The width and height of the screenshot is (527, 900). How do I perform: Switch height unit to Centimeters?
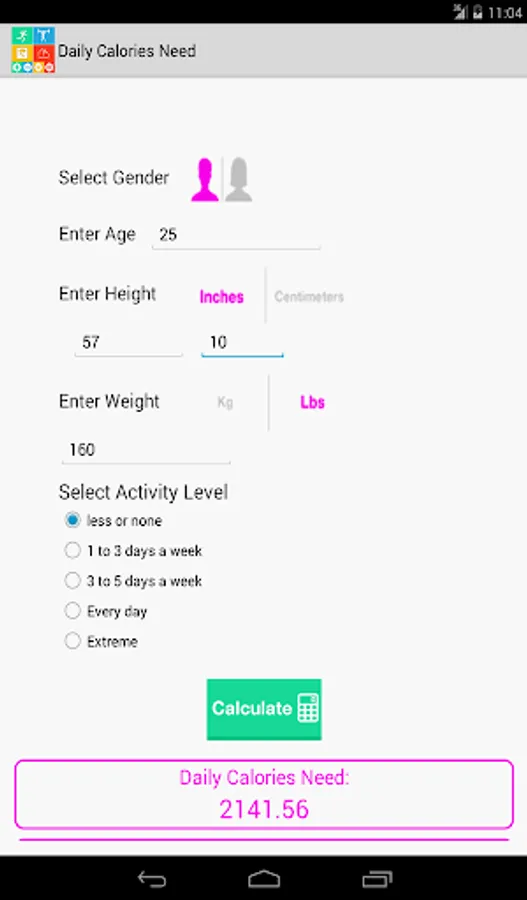[x=309, y=297]
